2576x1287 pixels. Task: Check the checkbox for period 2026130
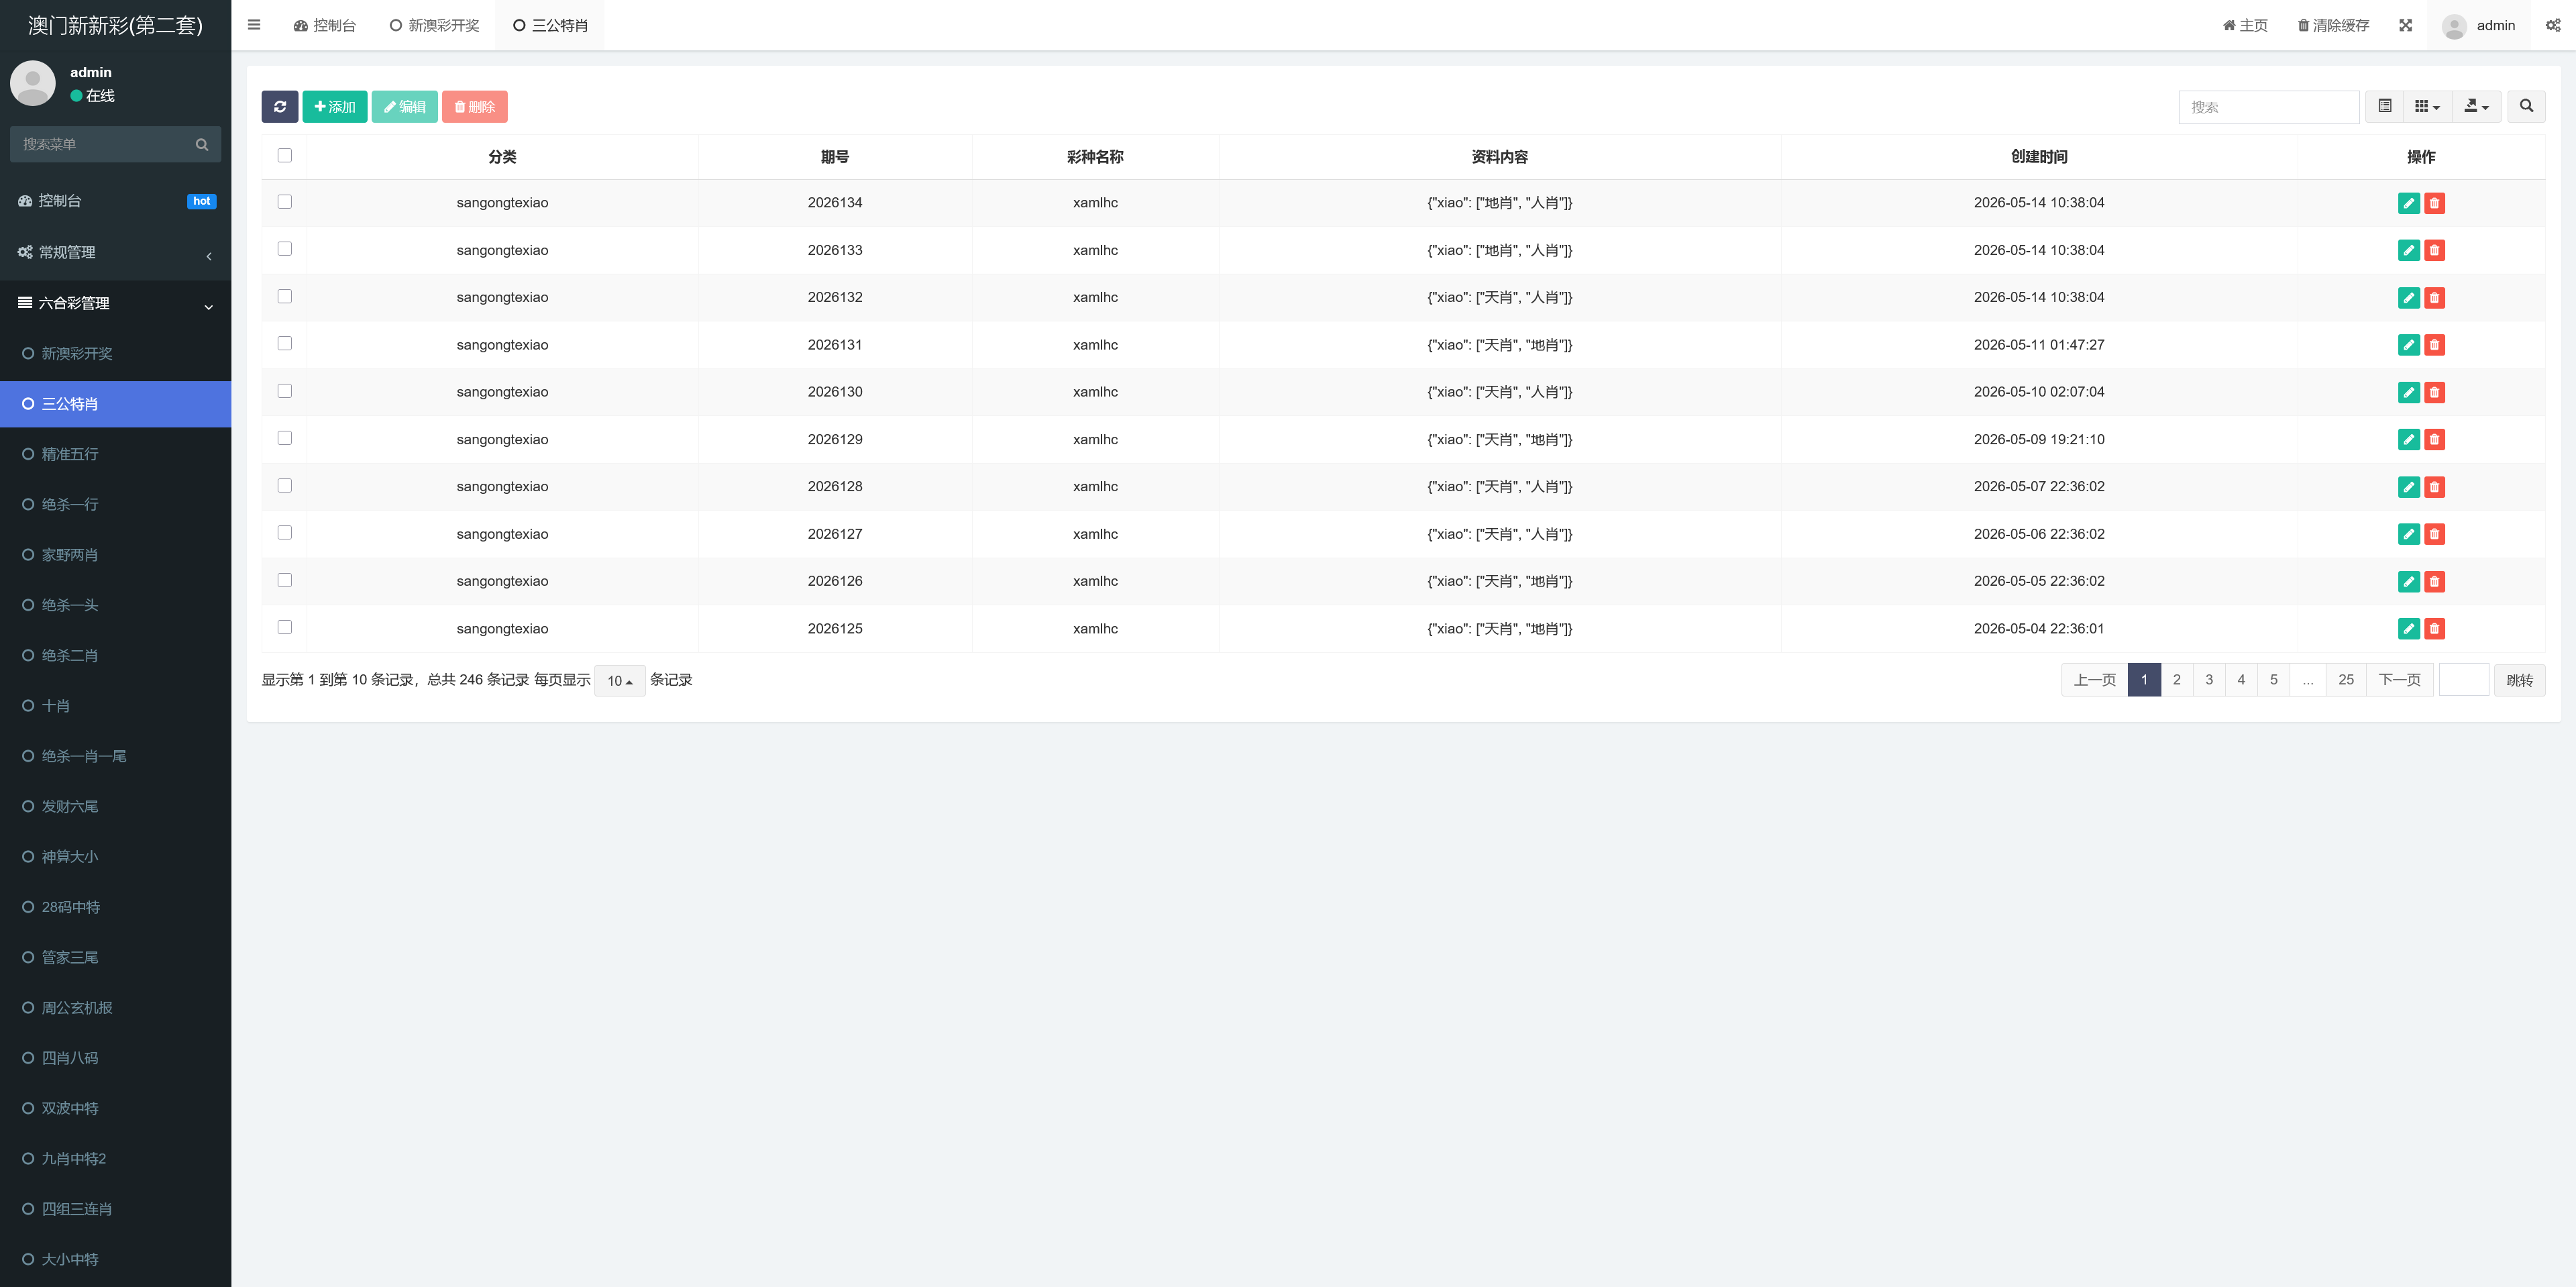tap(285, 391)
